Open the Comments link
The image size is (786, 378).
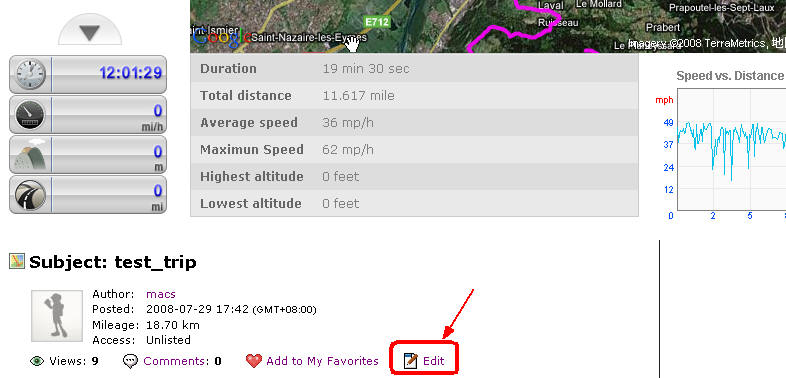point(175,361)
